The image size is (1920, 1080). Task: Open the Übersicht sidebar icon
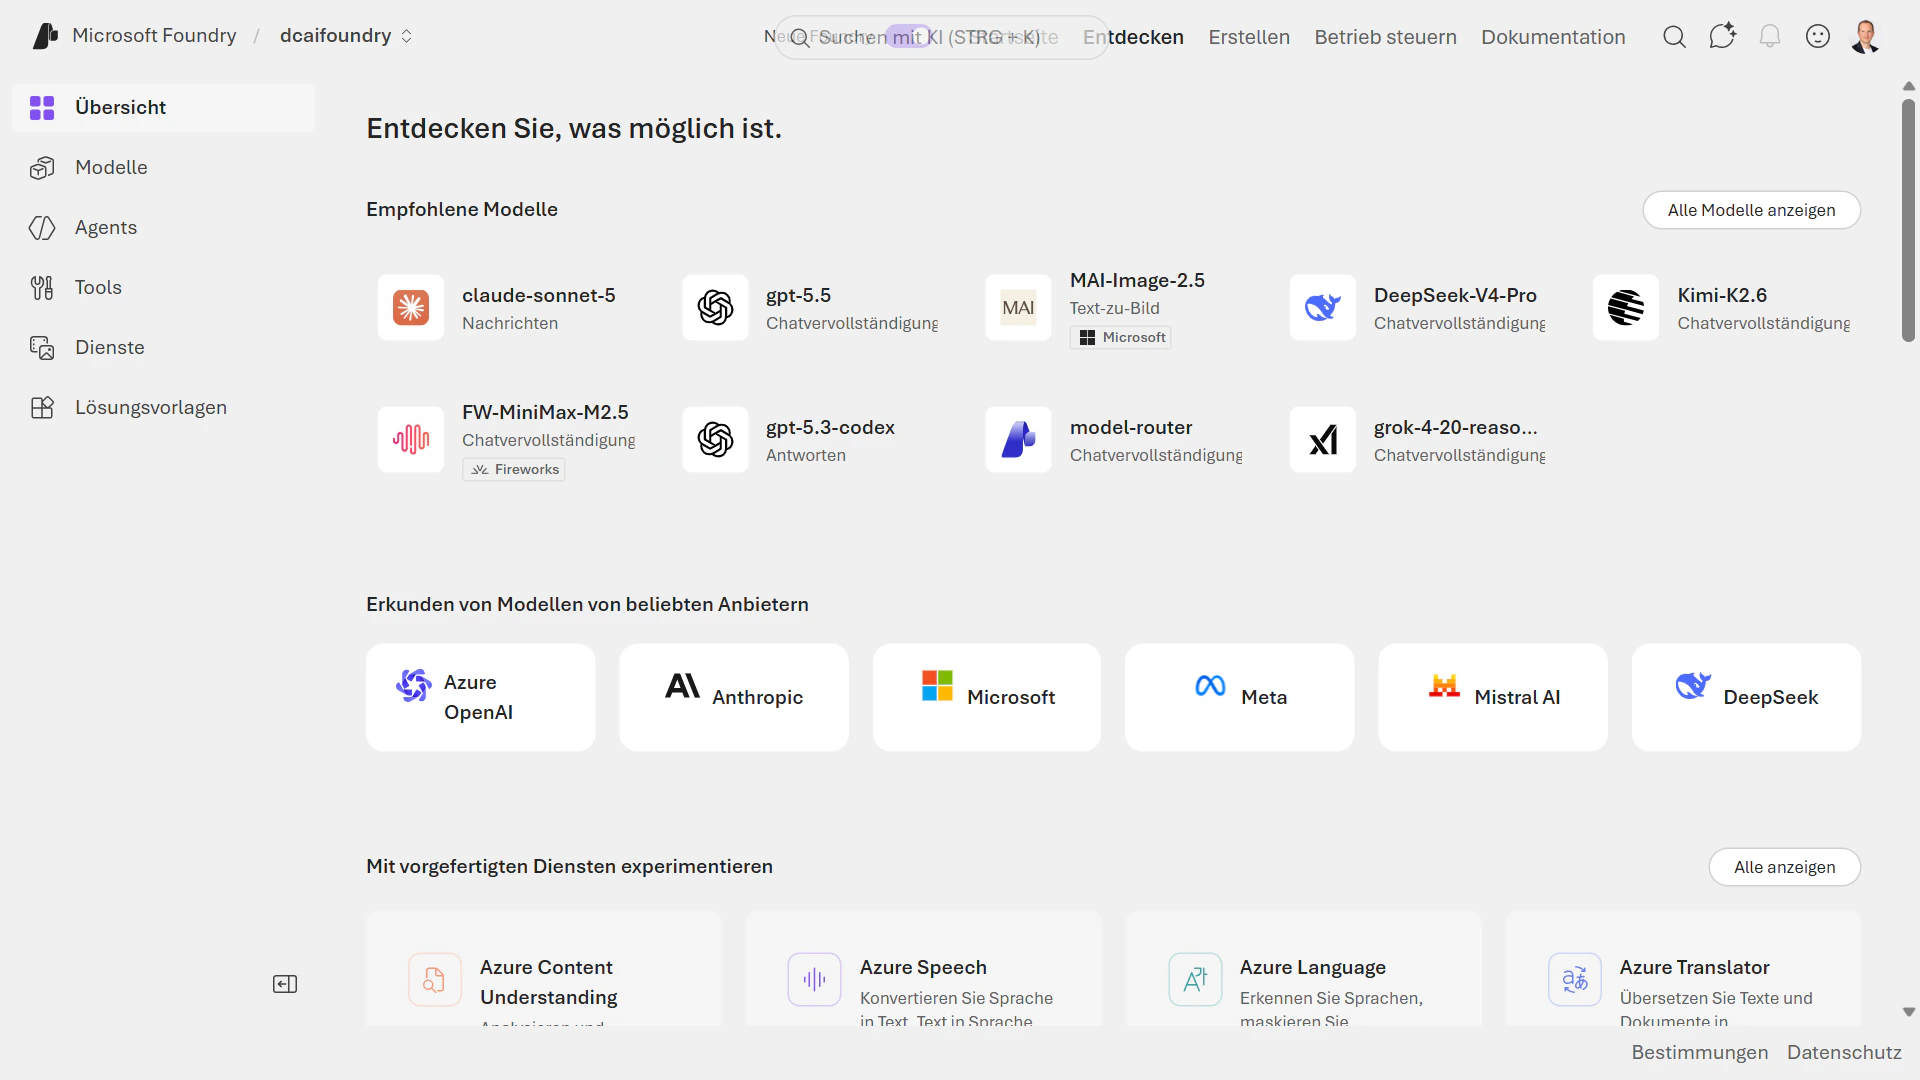[x=42, y=108]
